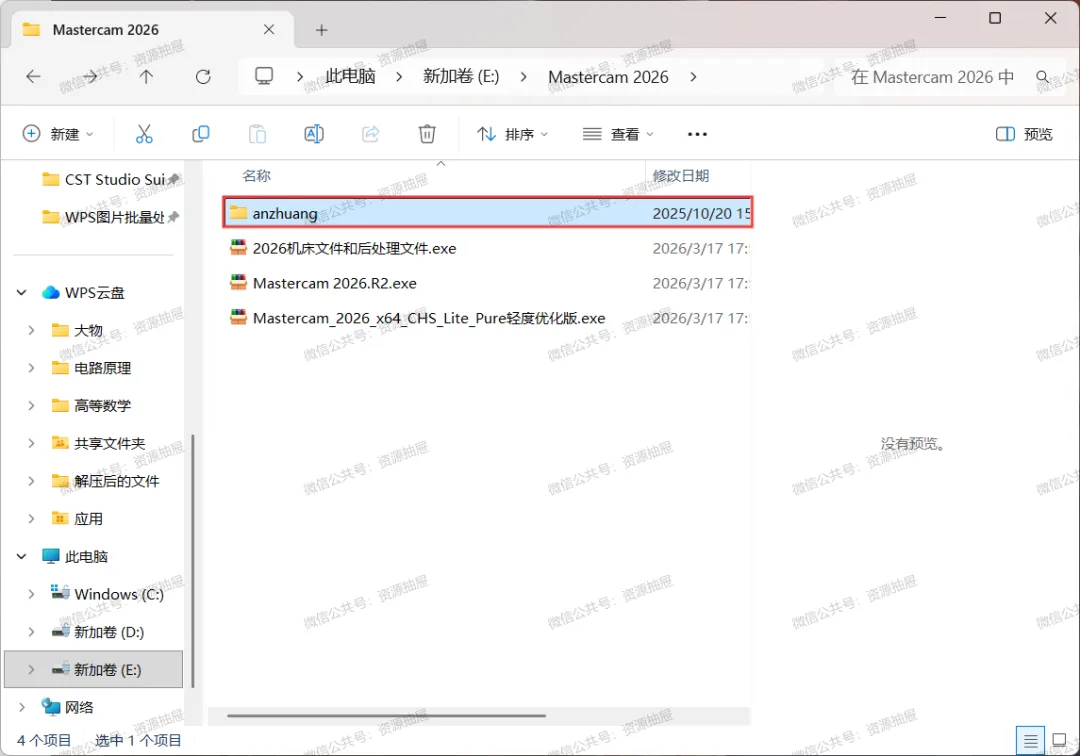The image size is (1080, 756).
Task: Click the anzhuang date 2025/10/20
Action: [x=701, y=213]
